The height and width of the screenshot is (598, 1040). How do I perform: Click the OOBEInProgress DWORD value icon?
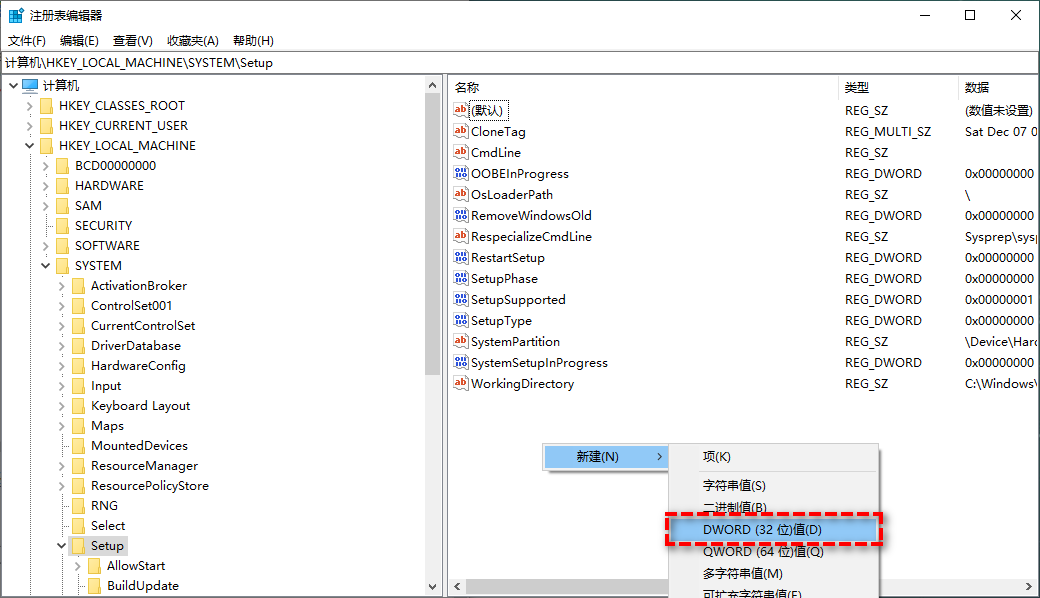461,173
